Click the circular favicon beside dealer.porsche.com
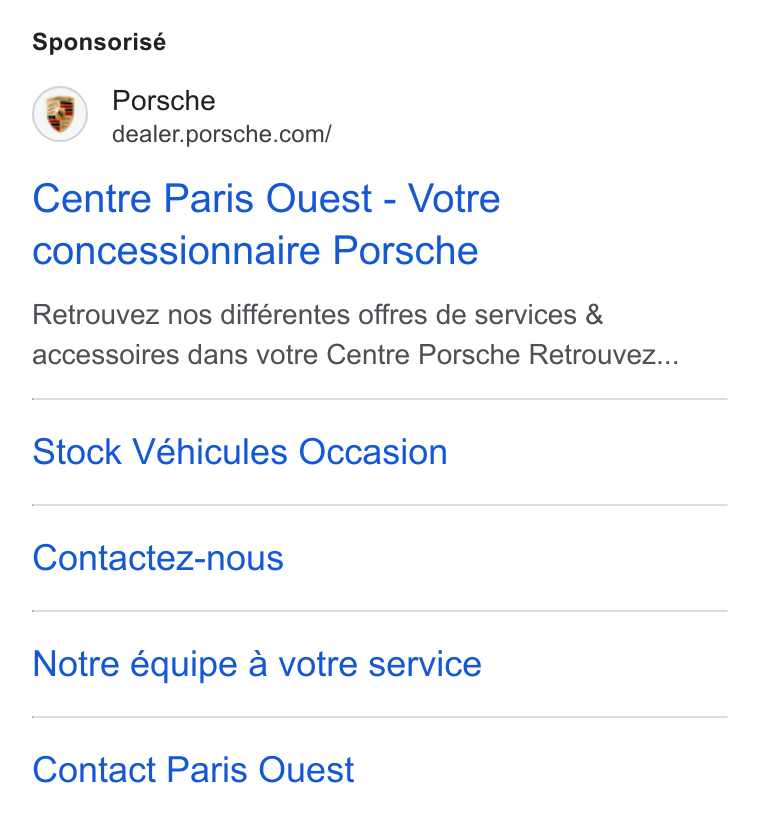Image resolution: width=760 pixels, height=822 pixels. point(60,114)
